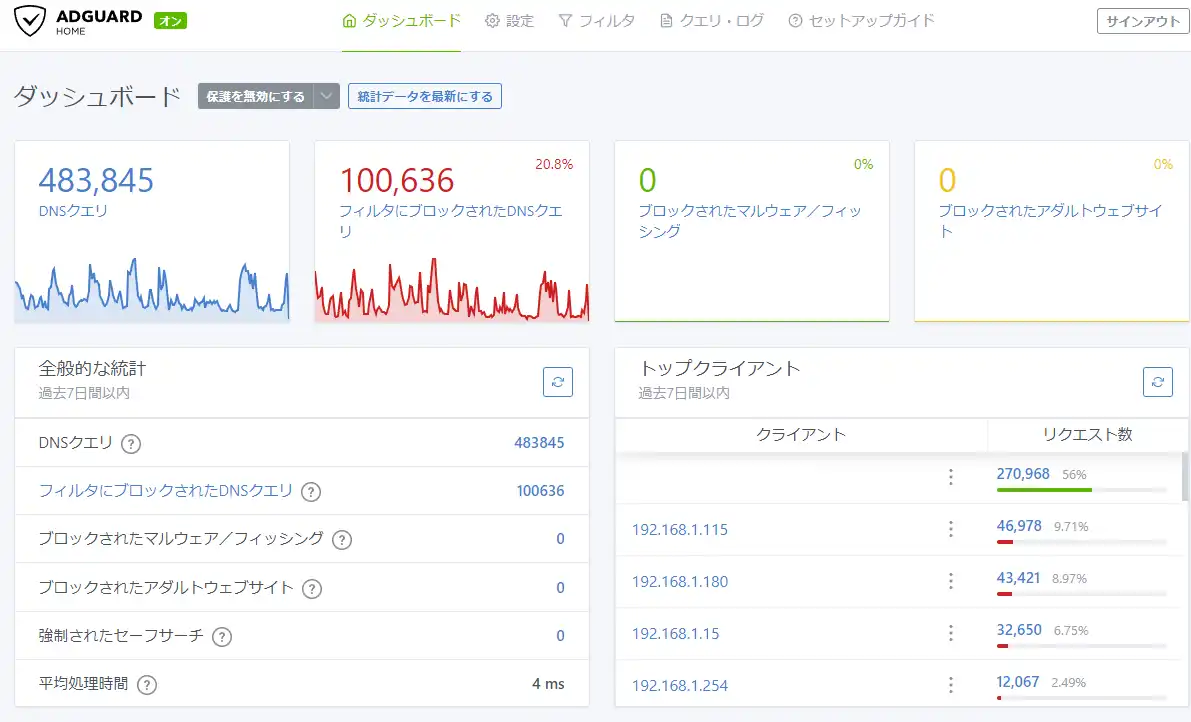This screenshot has height=722, width=1191.
Task: Click the blue DNS queries graph
Action: coord(152,290)
